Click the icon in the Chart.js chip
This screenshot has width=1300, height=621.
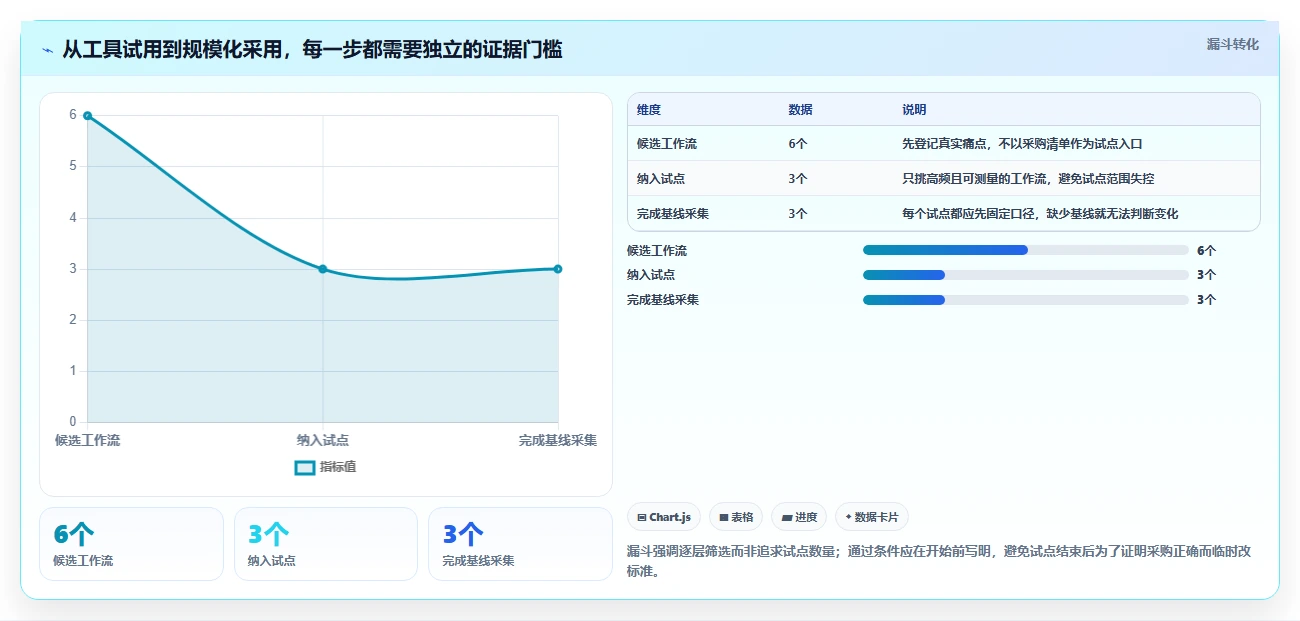642,518
